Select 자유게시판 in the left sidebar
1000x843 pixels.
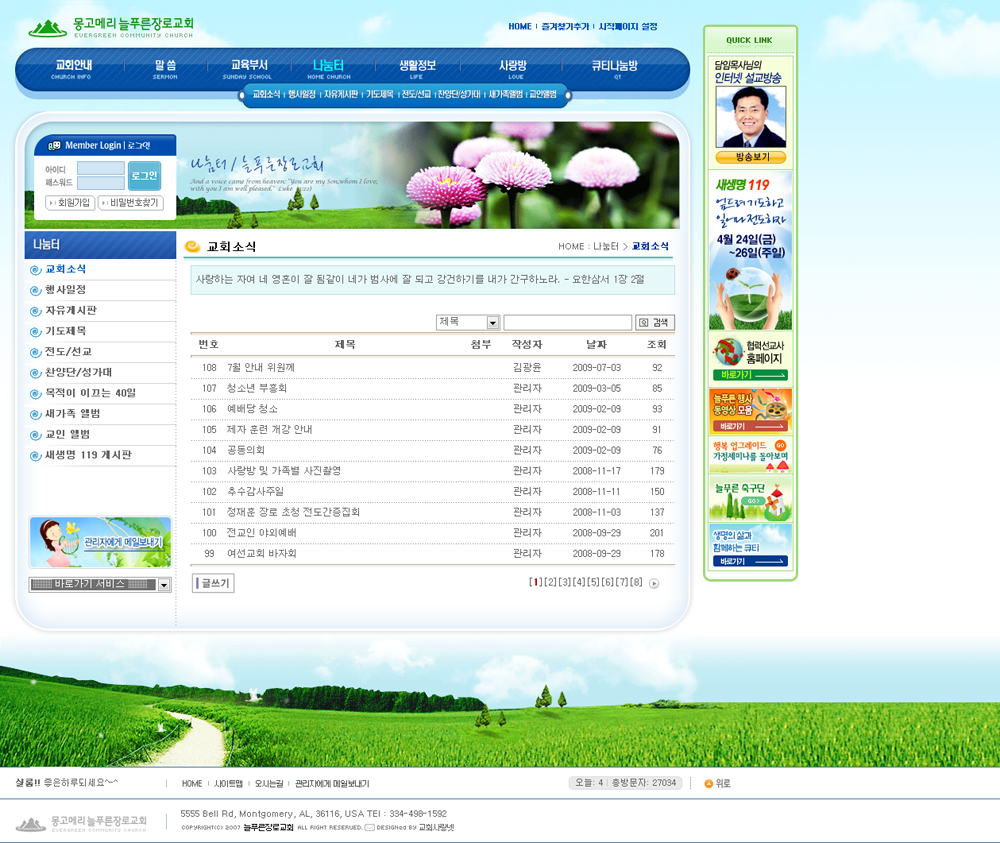tap(71, 310)
